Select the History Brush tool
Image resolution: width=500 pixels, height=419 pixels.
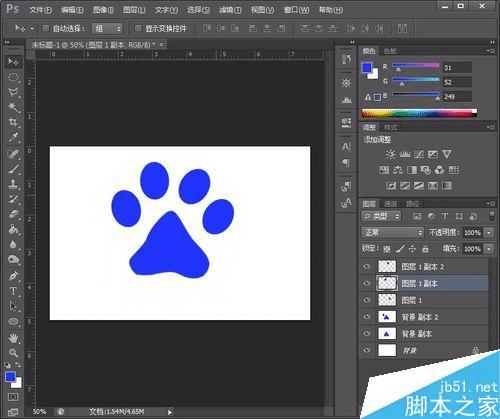coord(13,199)
